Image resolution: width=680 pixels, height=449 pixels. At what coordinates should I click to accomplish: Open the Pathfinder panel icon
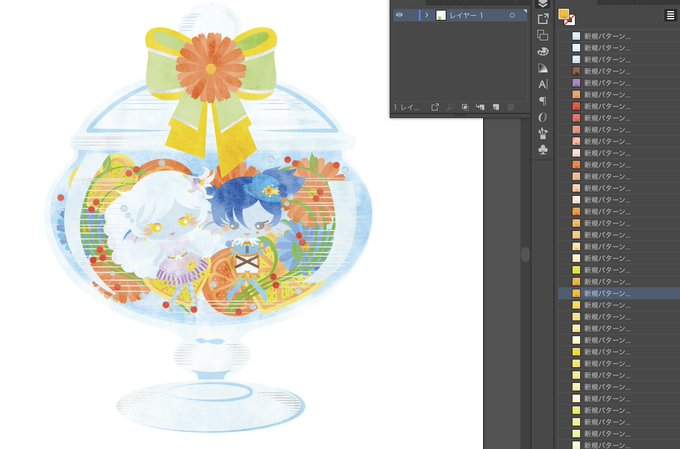543,35
